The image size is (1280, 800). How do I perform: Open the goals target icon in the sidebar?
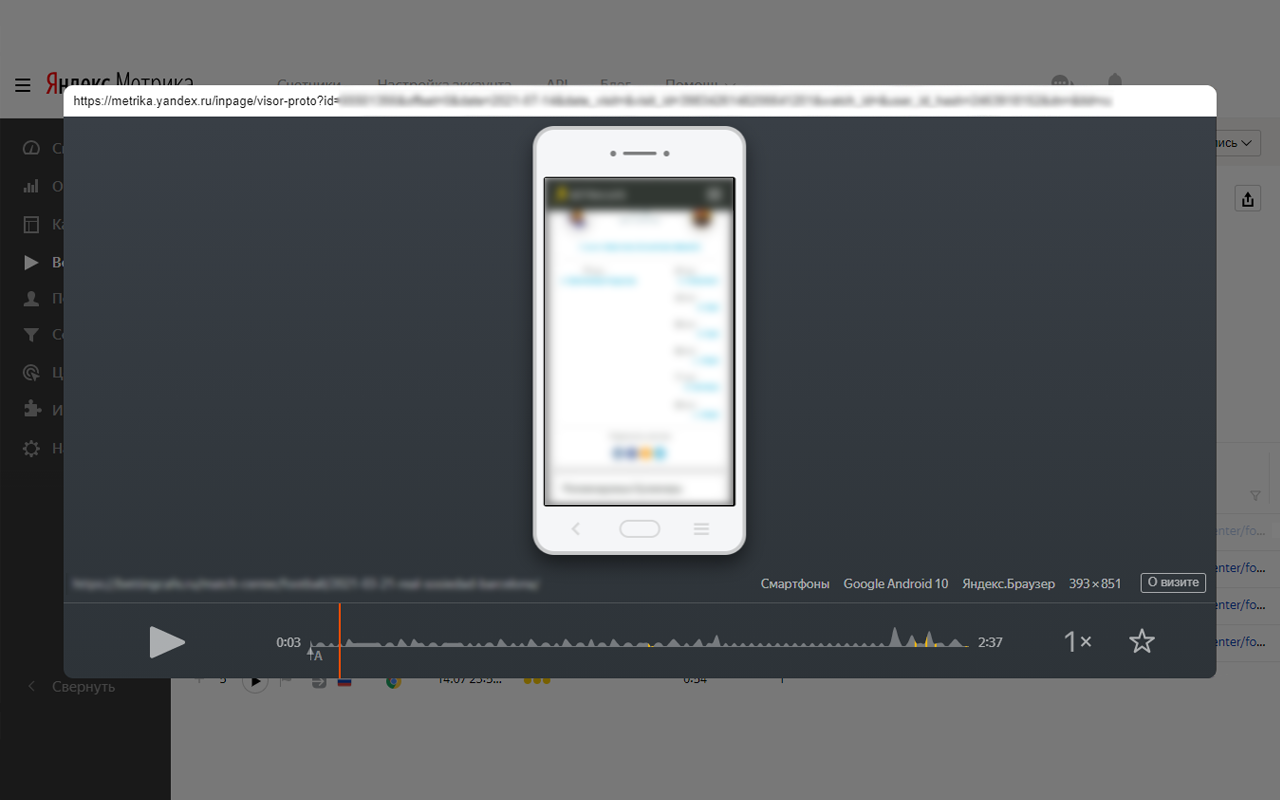point(31,373)
